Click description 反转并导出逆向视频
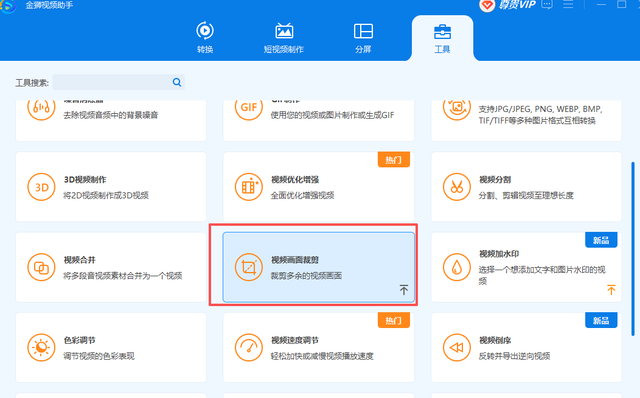The height and width of the screenshot is (398, 640). 514,356
